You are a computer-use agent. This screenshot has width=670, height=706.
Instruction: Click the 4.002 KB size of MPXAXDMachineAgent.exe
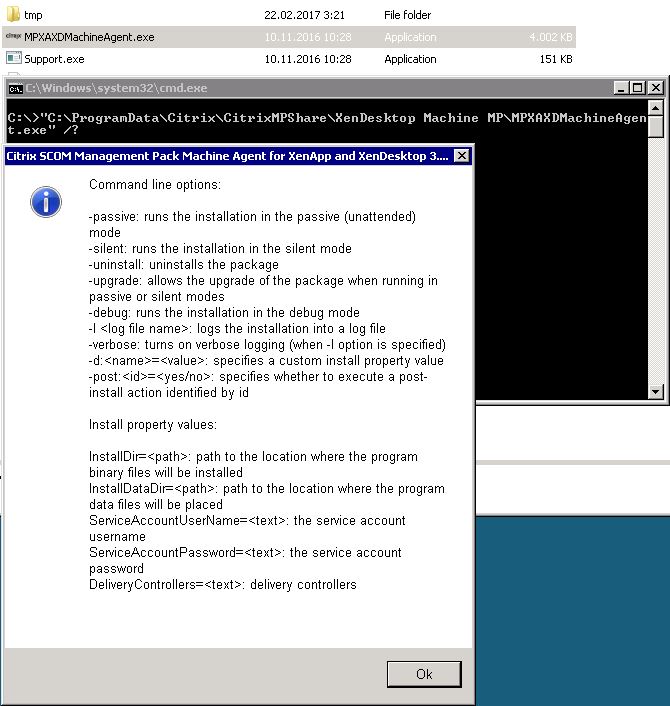click(x=550, y=37)
